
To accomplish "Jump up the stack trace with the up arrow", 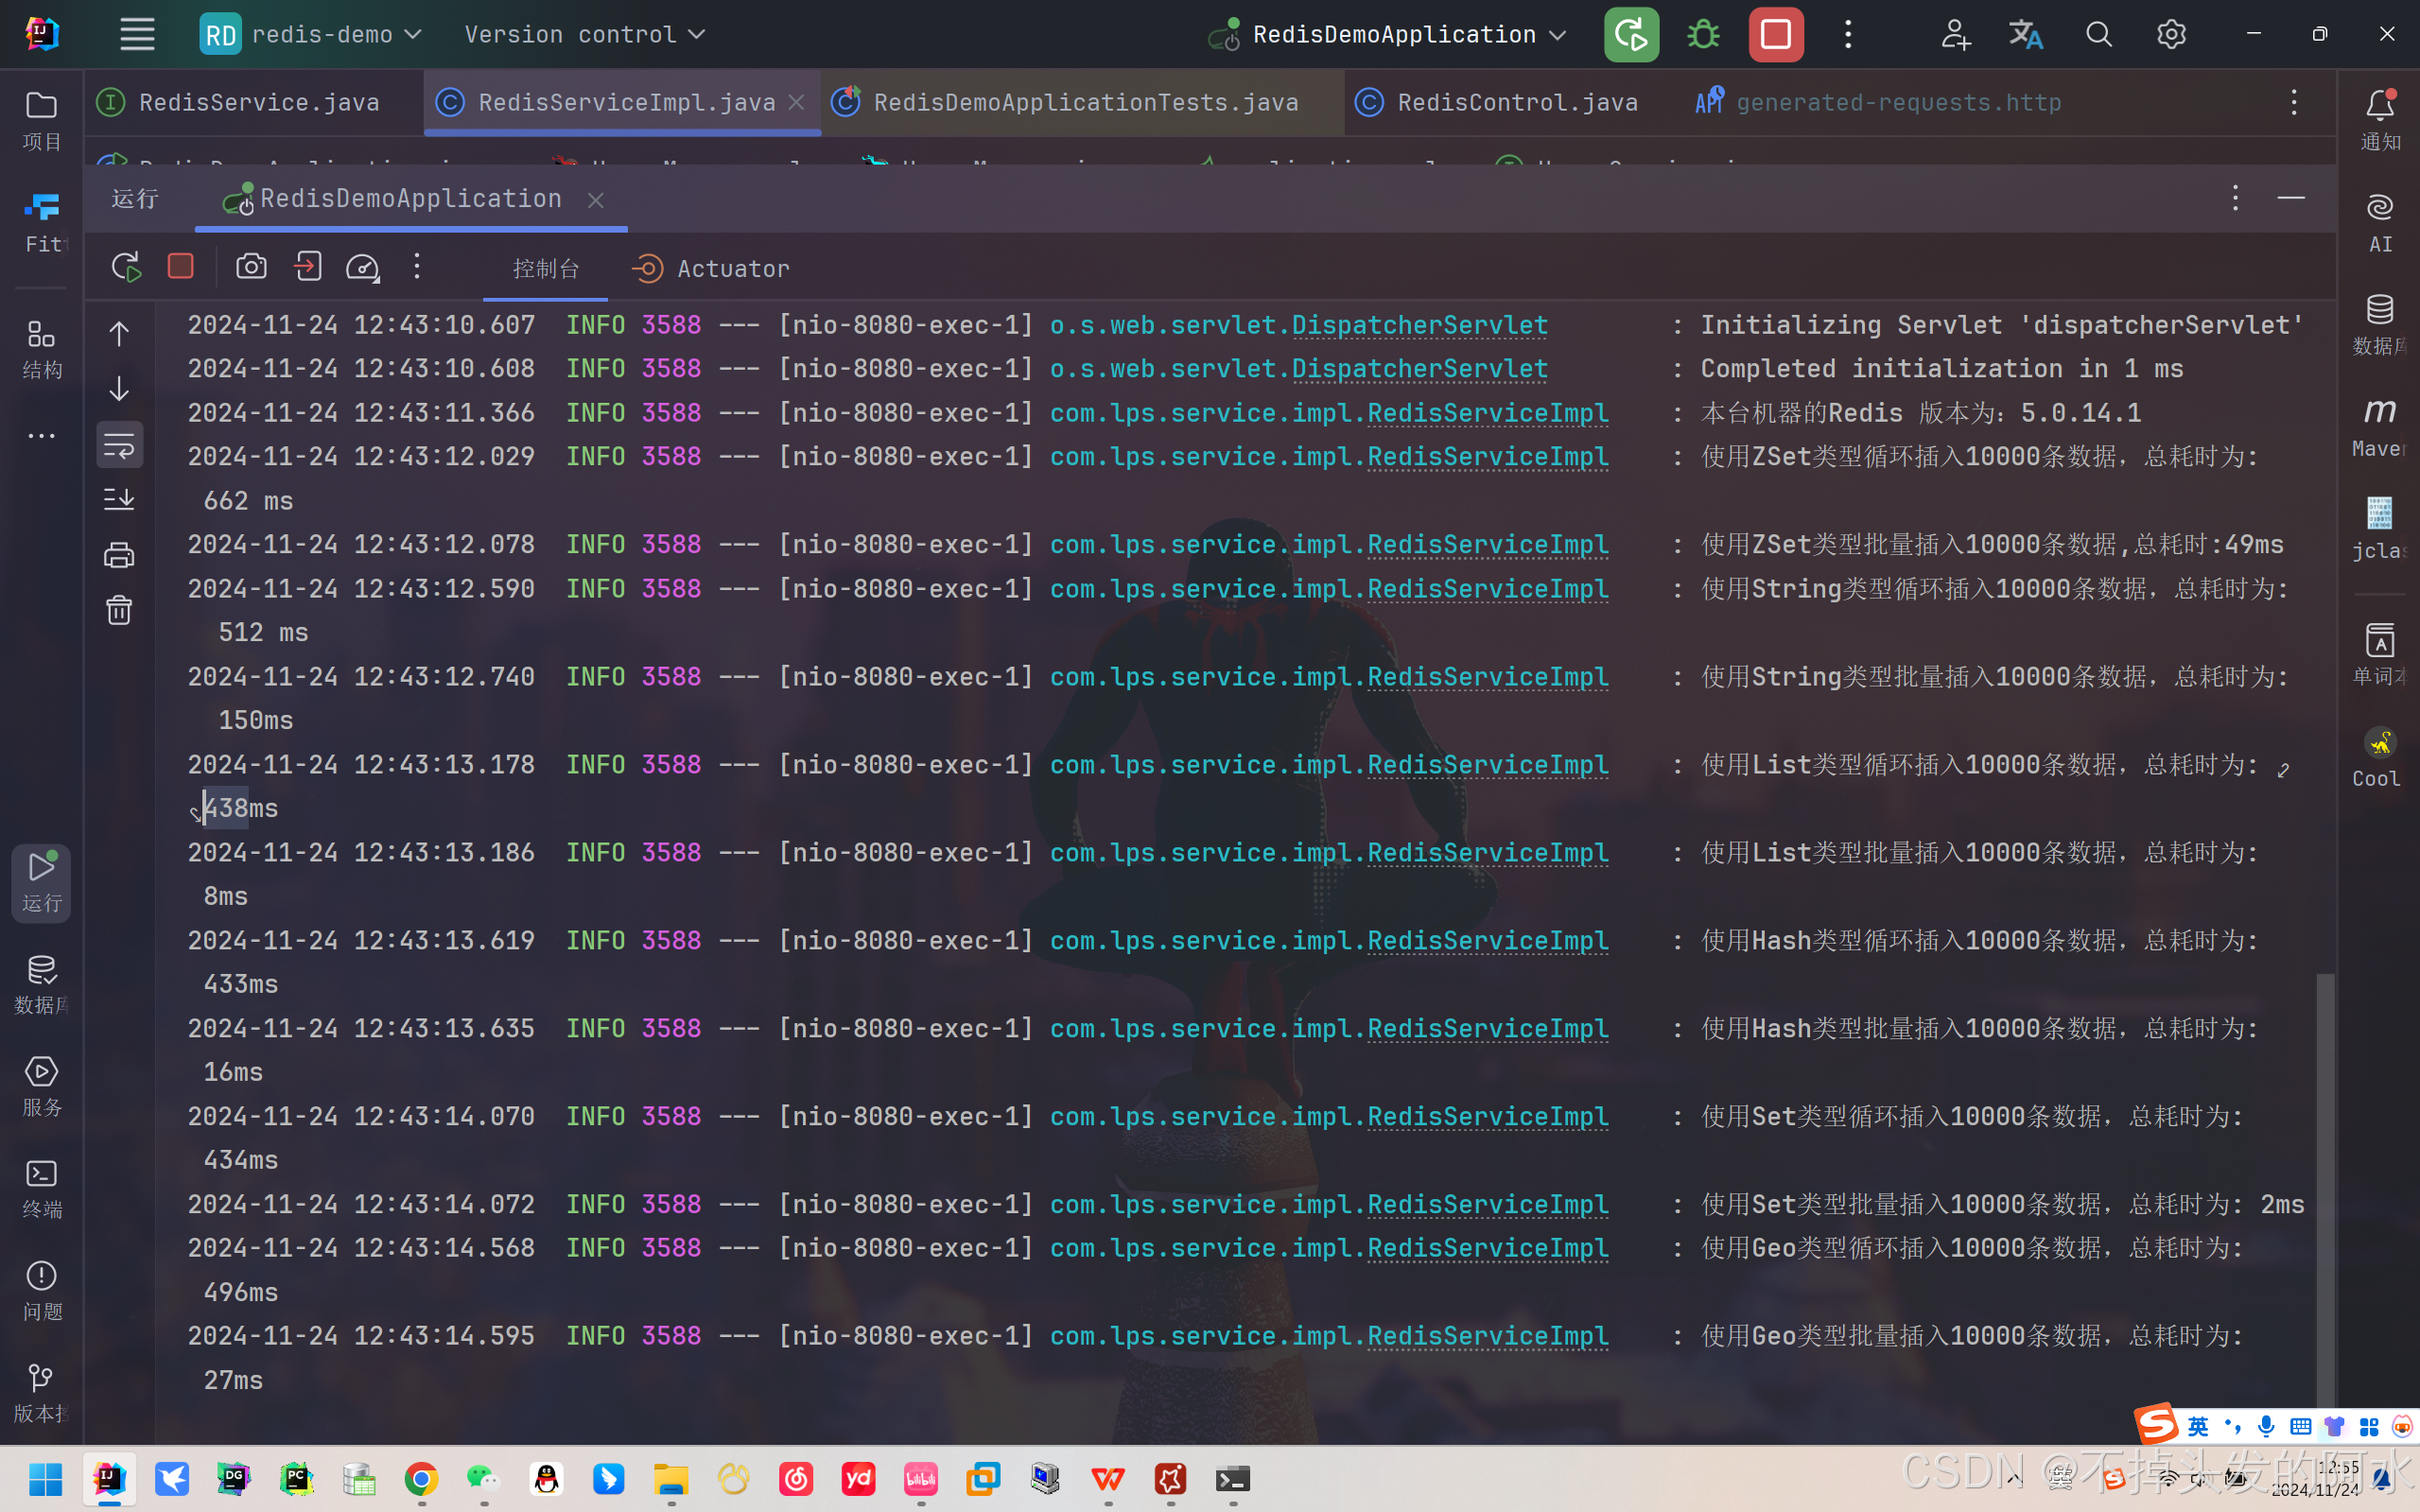I will [119, 333].
